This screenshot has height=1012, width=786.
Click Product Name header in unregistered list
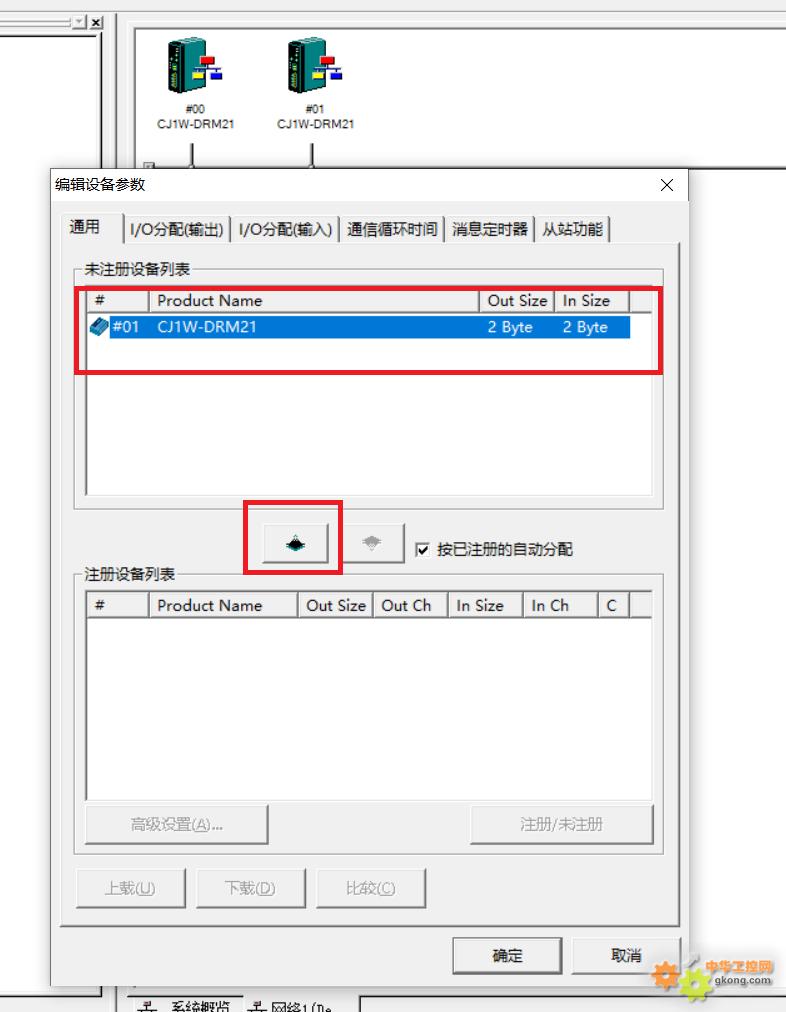[314, 301]
